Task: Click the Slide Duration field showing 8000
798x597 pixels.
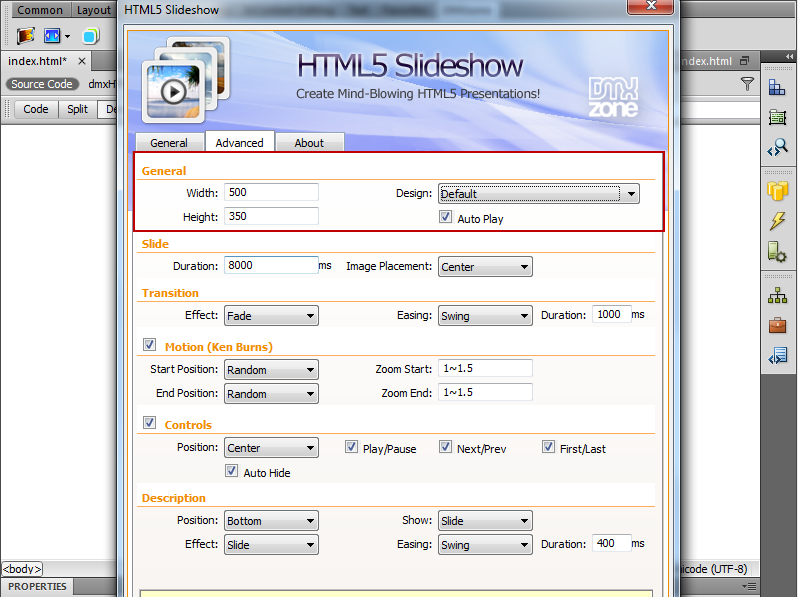Action: (271, 265)
